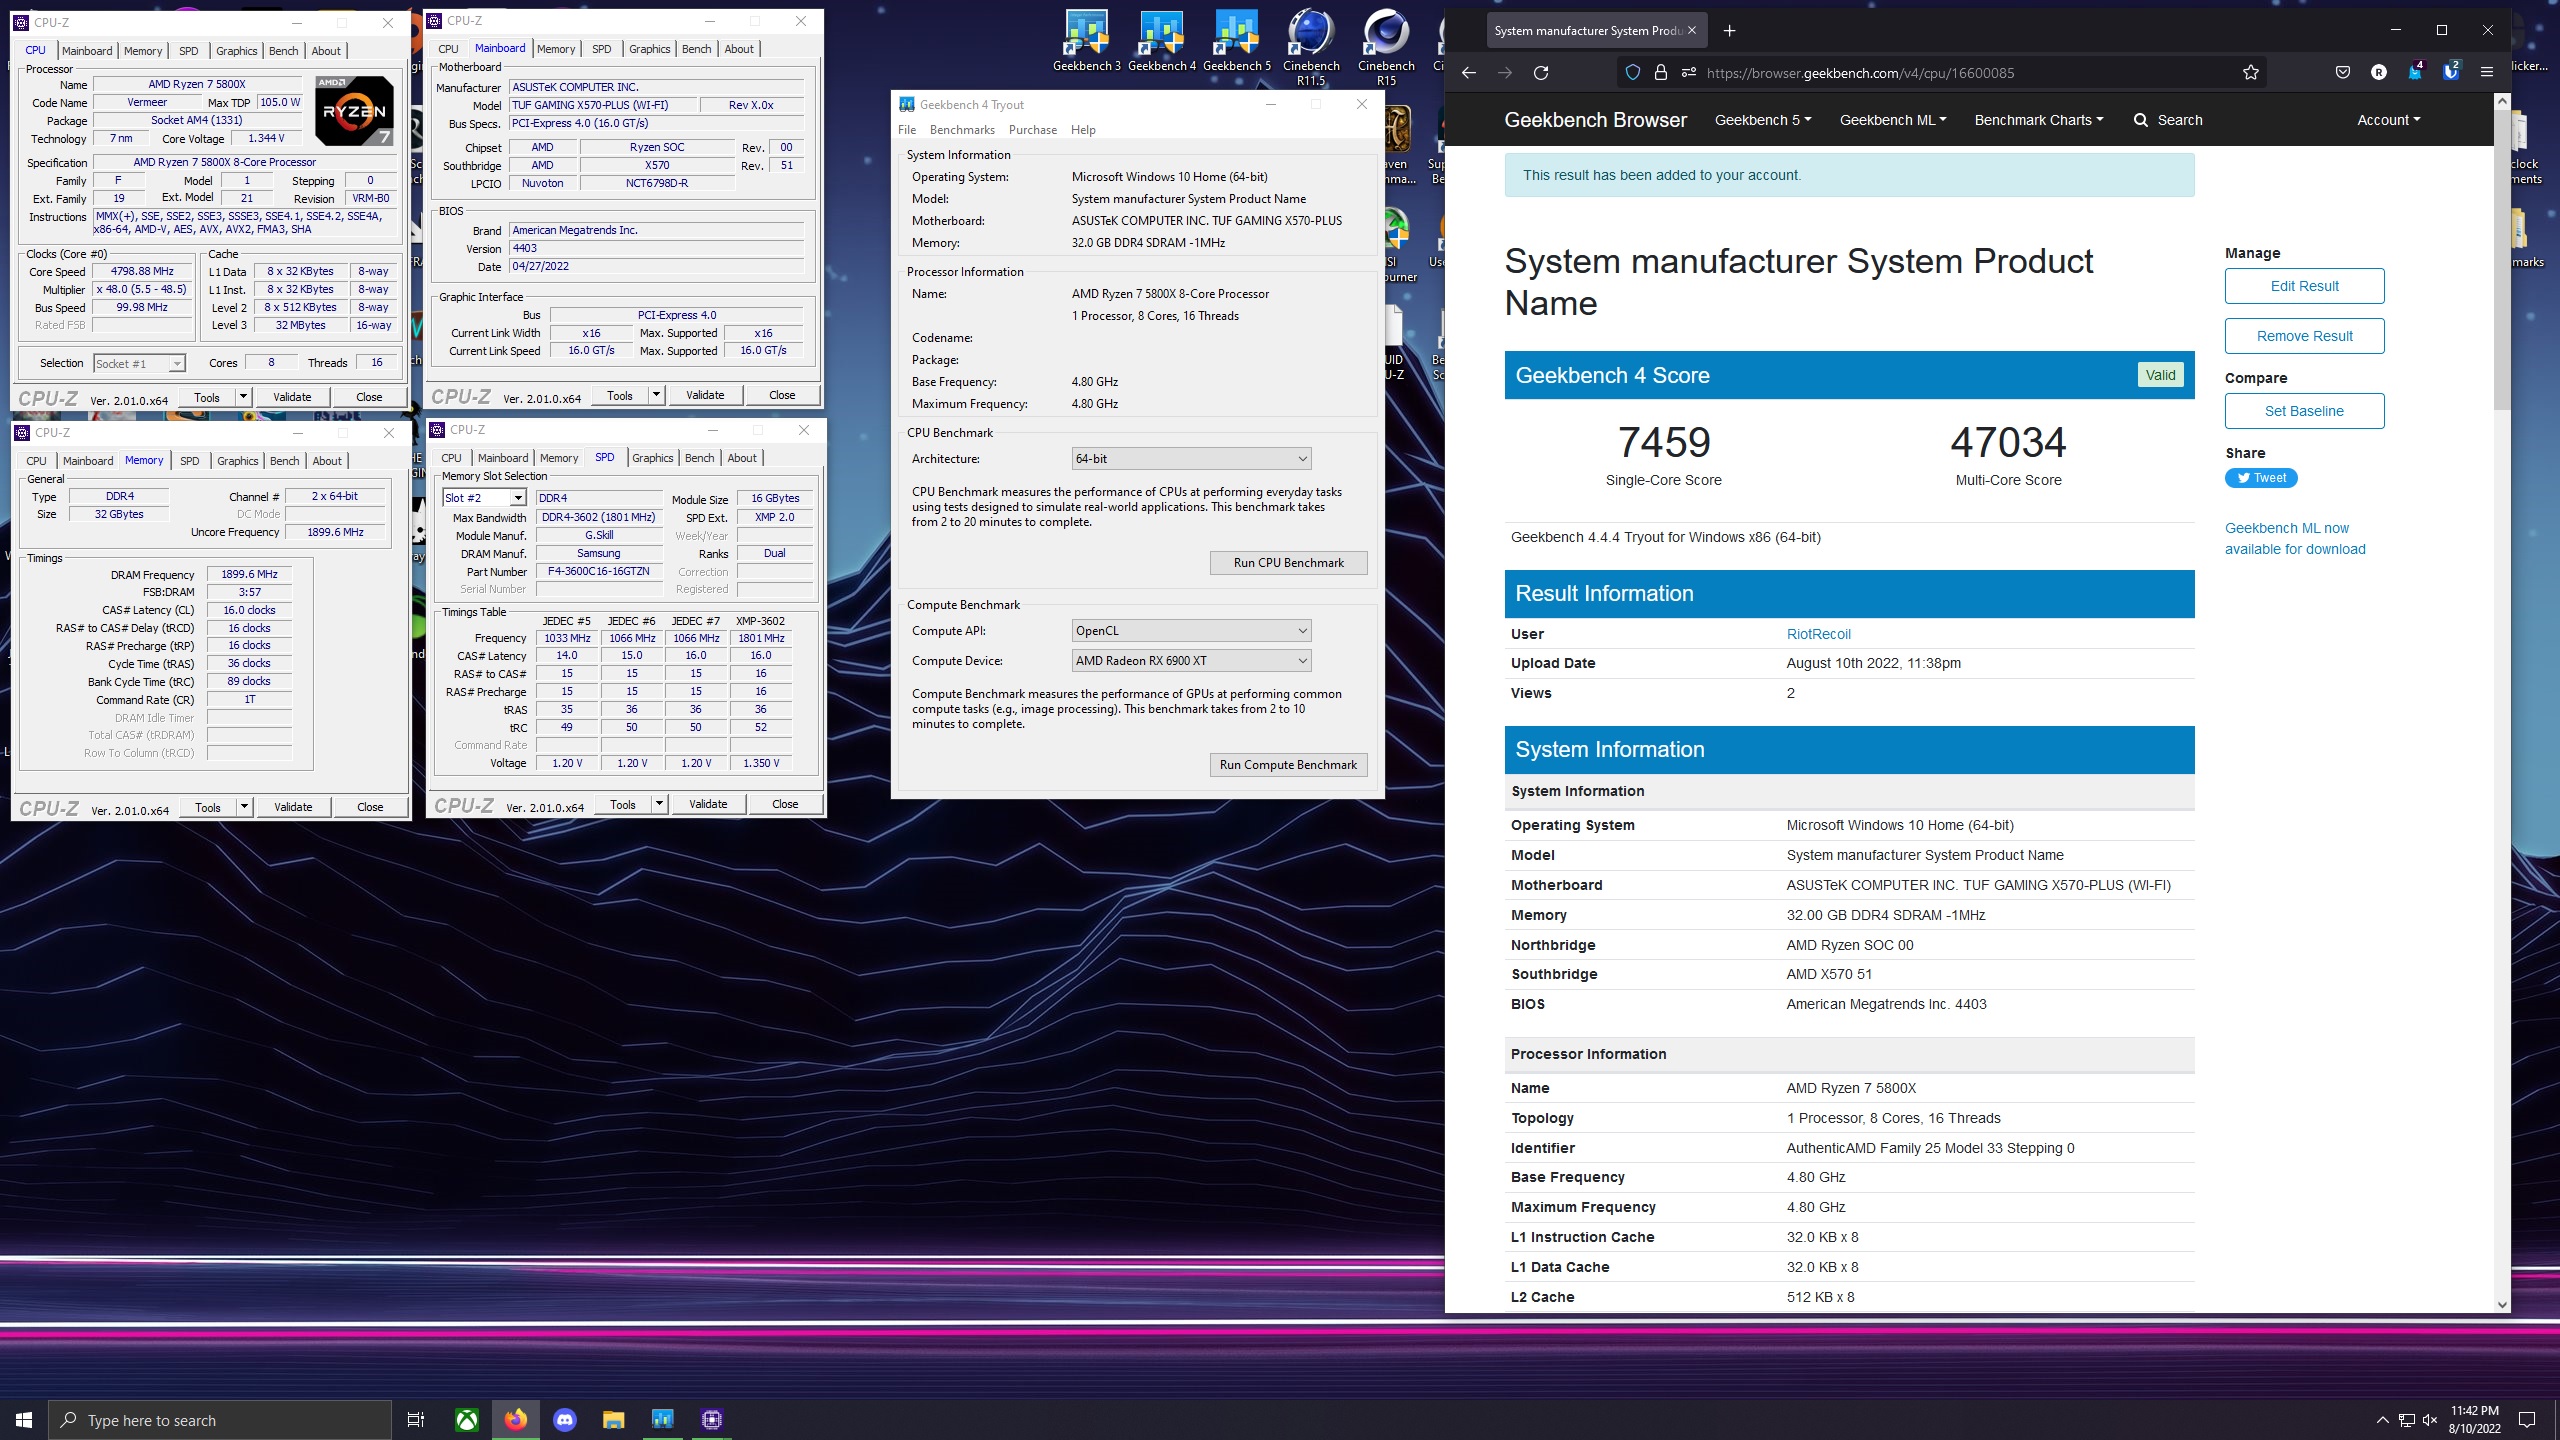Launch Cinebench R11.5 desktop icon
Image resolution: width=2560 pixels, height=1440 pixels.
click(x=1311, y=47)
